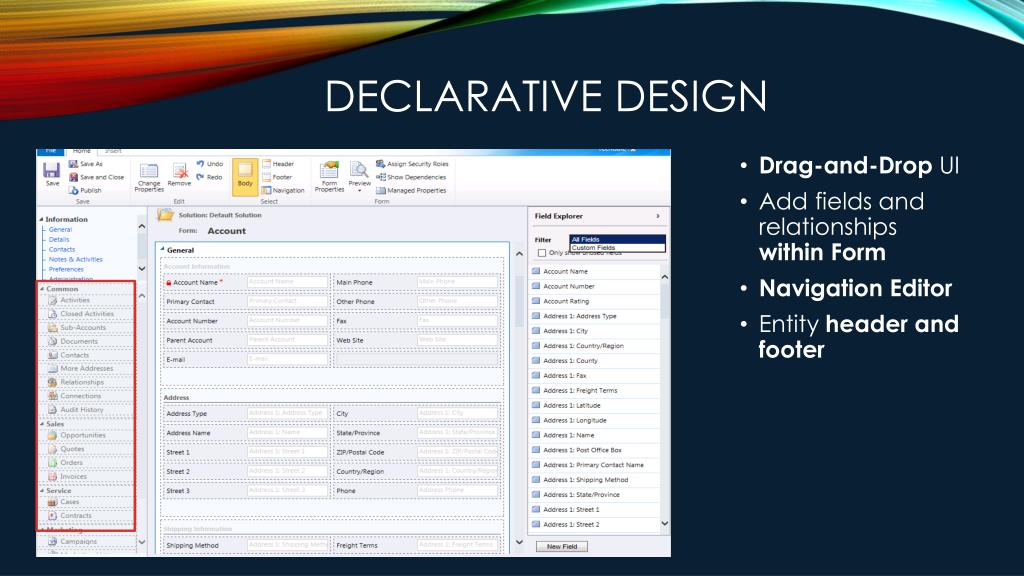Click the New Field button
1024x576 pixels.
562,547
